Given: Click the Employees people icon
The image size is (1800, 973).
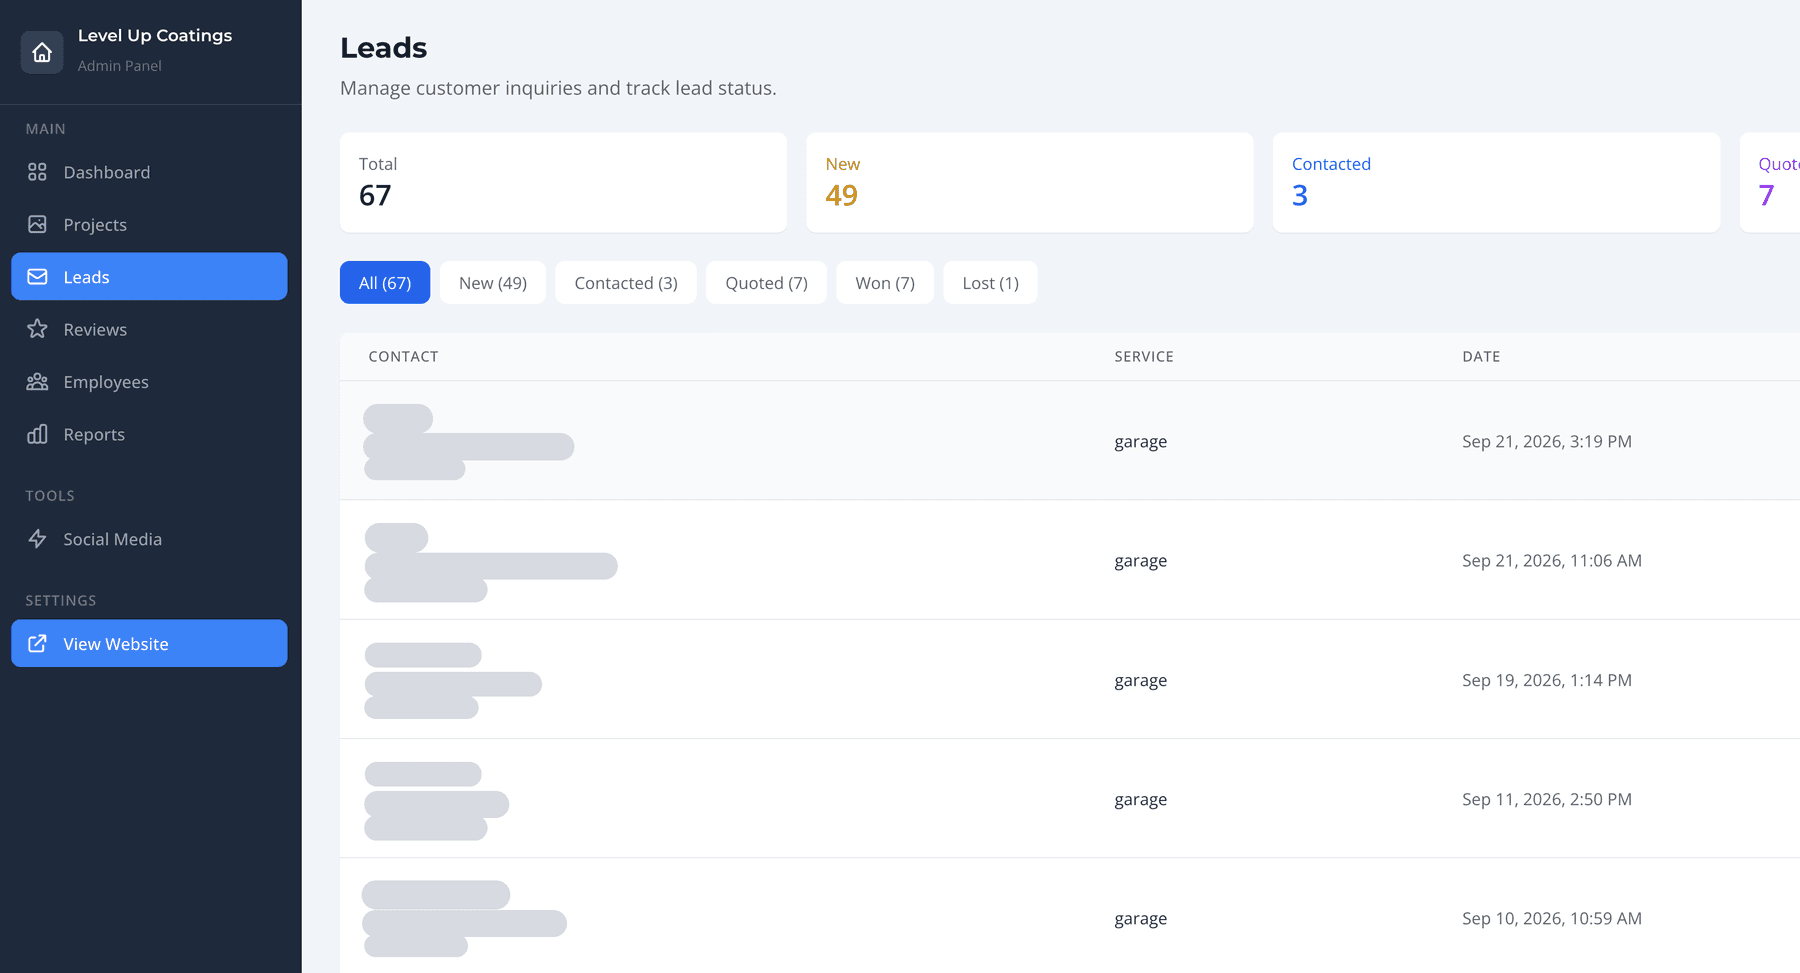Looking at the screenshot, I should point(37,382).
